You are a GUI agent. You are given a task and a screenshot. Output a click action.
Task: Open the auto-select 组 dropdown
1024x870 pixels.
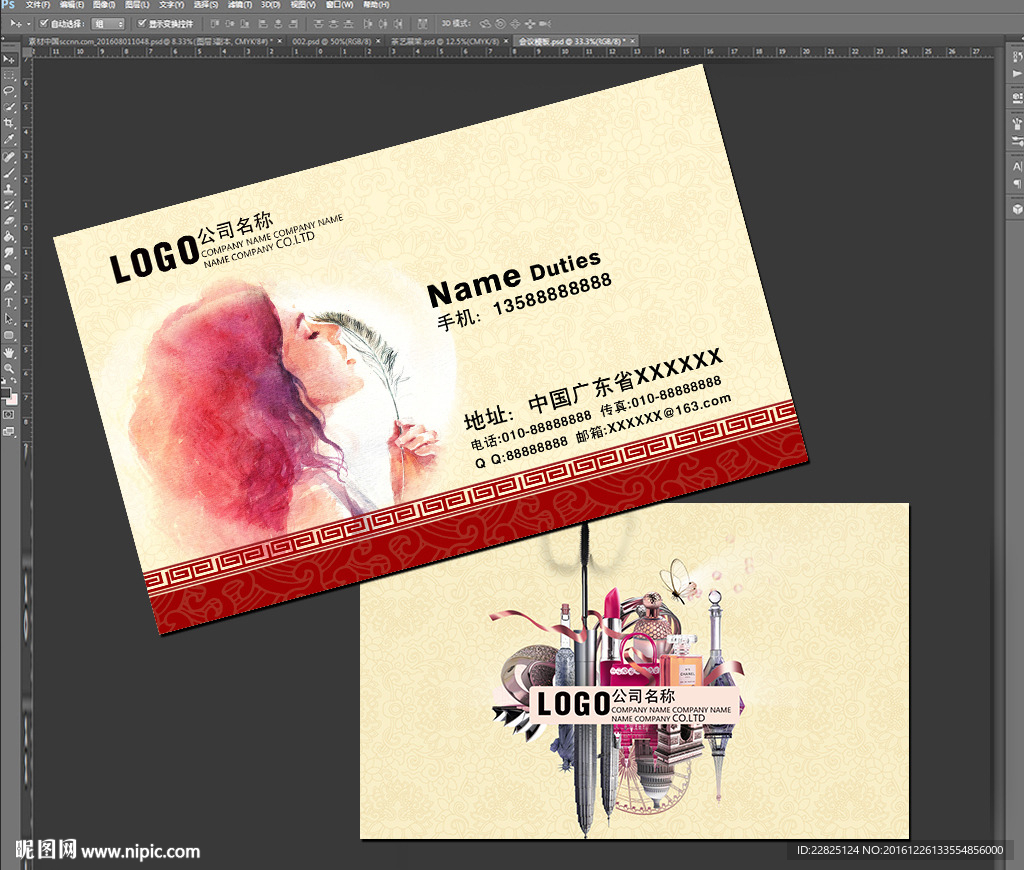pyautogui.click(x=108, y=24)
